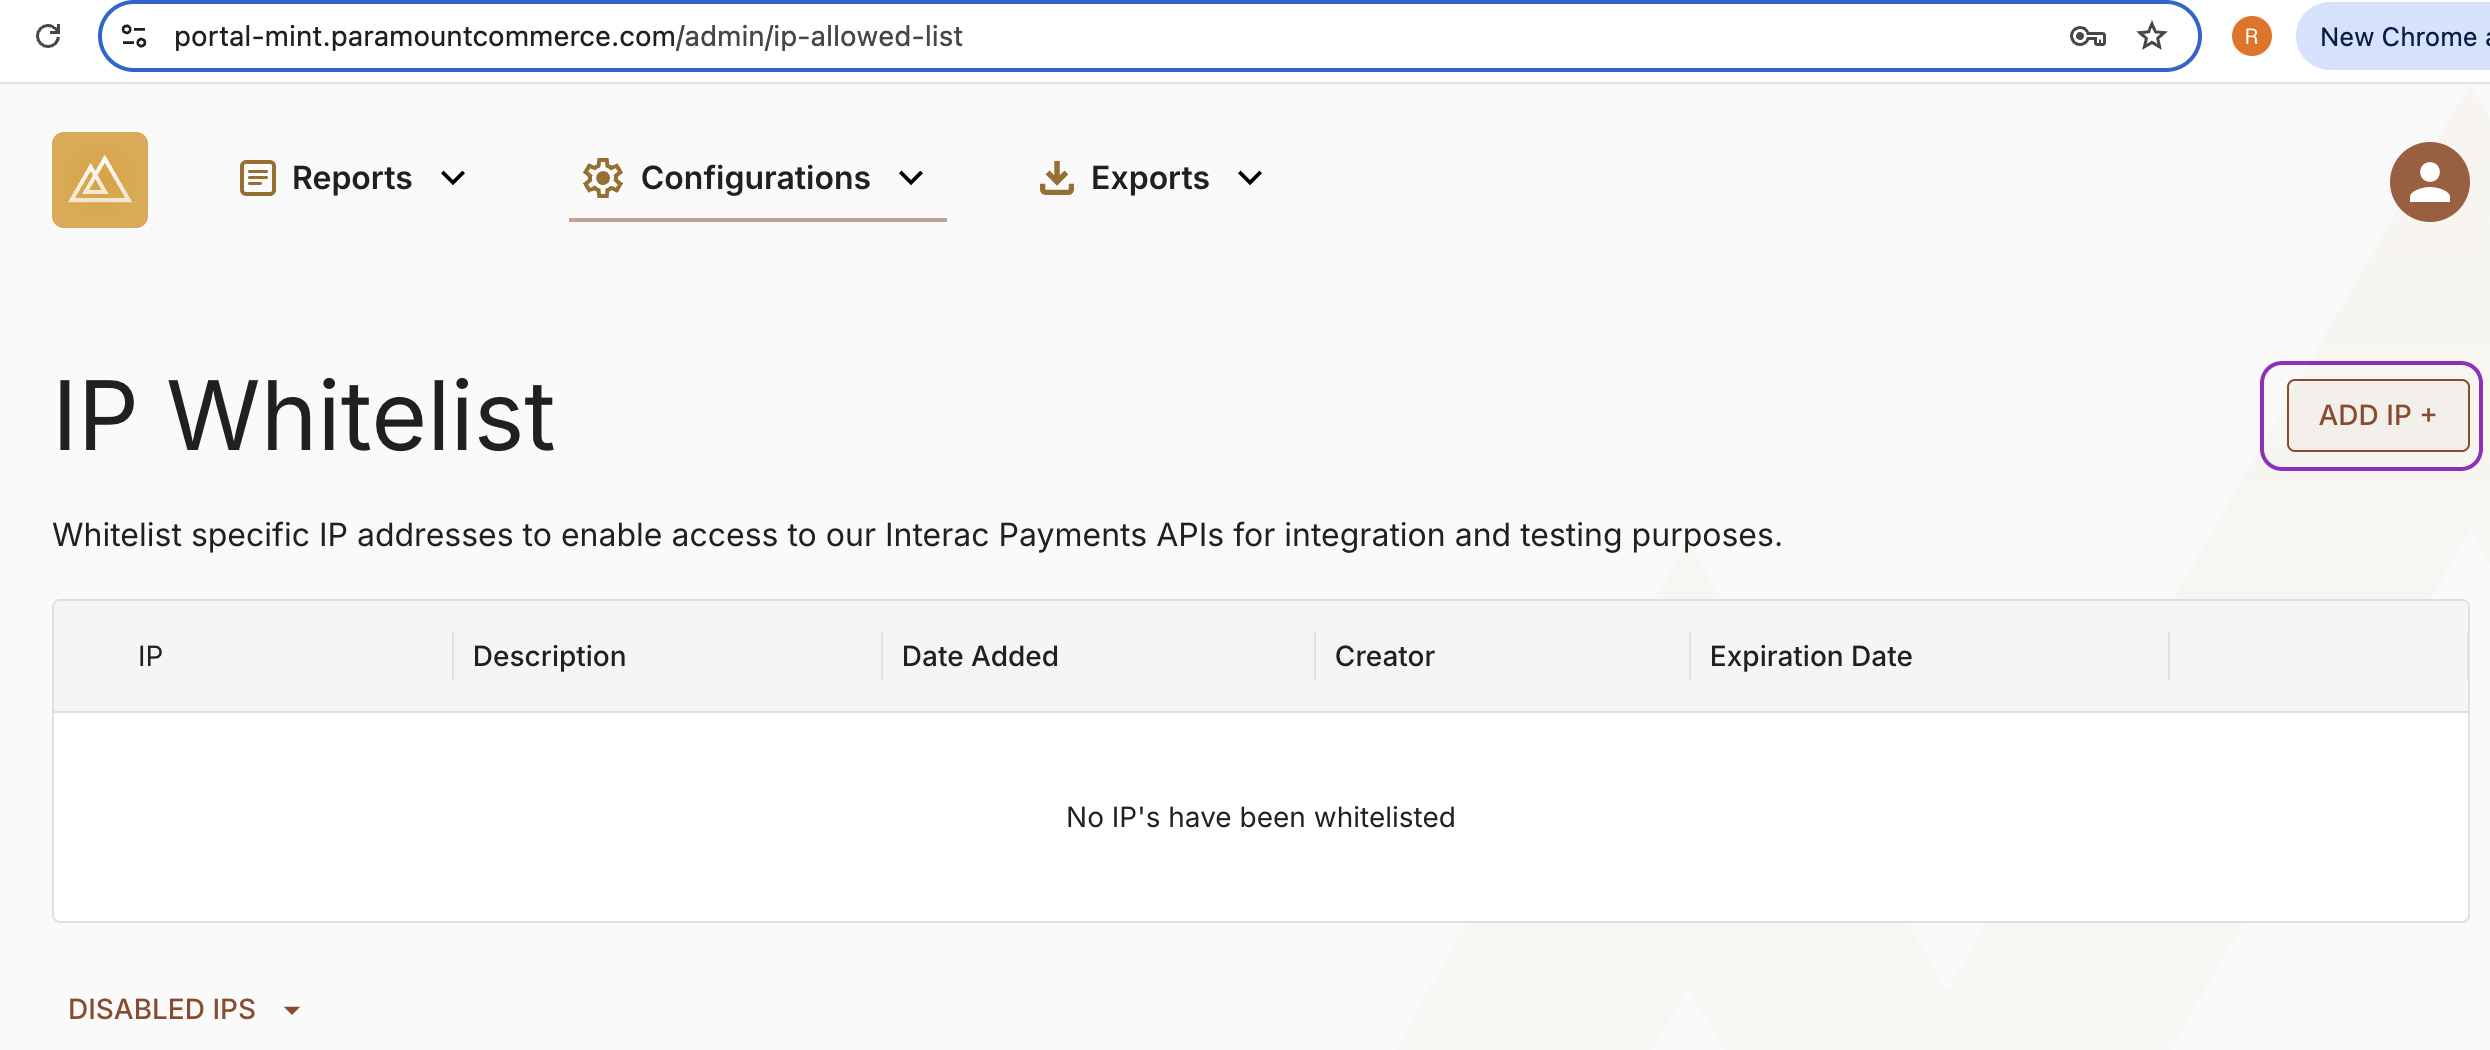Expand the Configurations dropdown menu
Viewport: 2490px width, 1050px height.
[911, 179]
